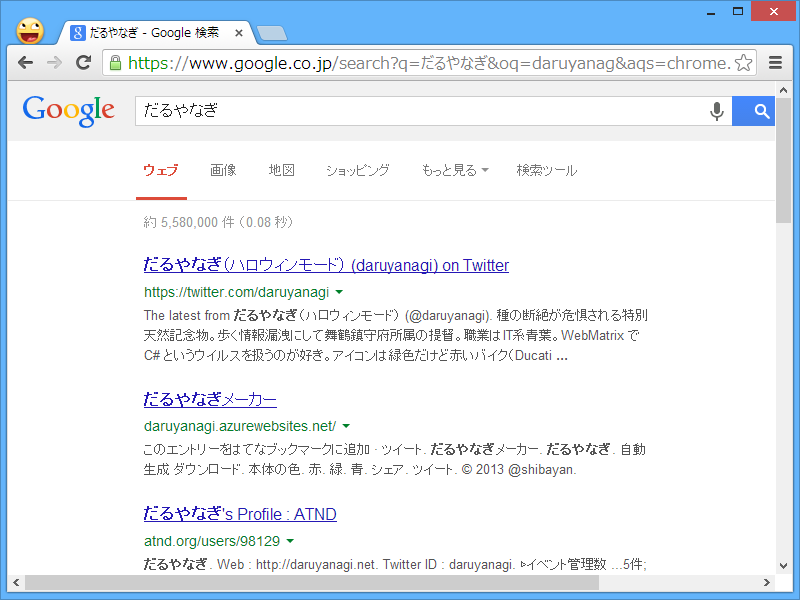Open 検索ツール options

pyautogui.click(x=546, y=170)
